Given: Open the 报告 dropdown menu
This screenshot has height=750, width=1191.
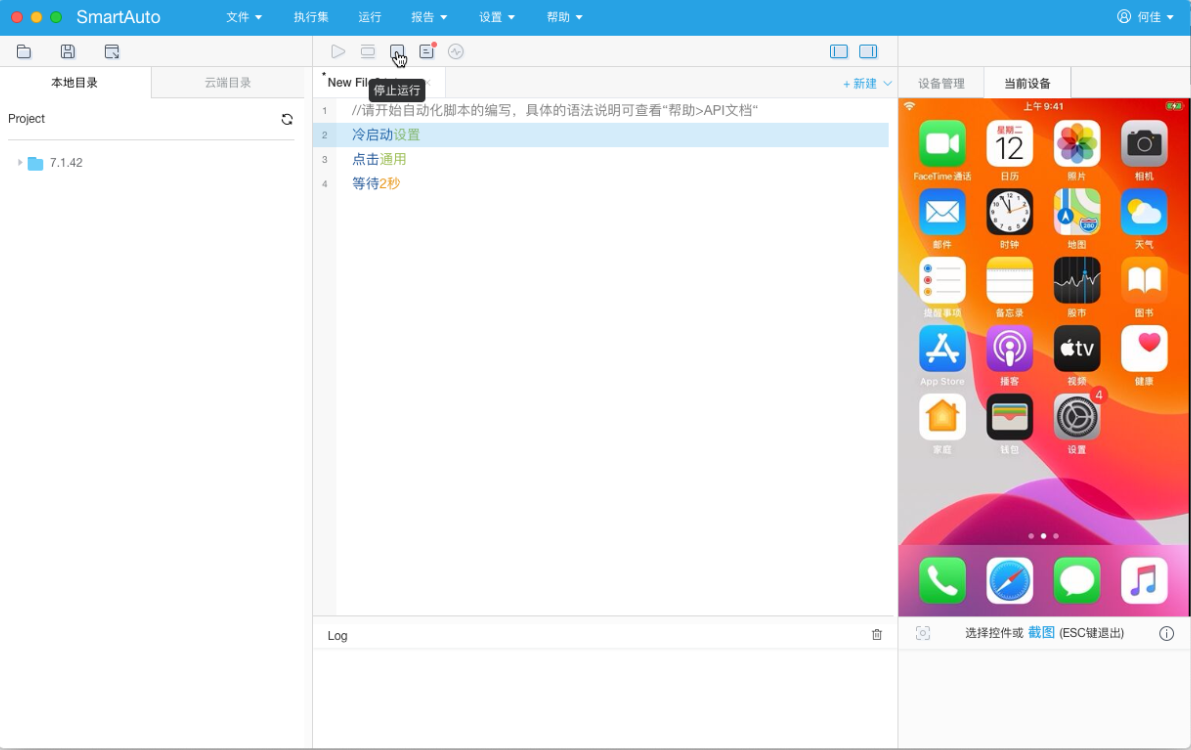Looking at the screenshot, I should (429, 17).
